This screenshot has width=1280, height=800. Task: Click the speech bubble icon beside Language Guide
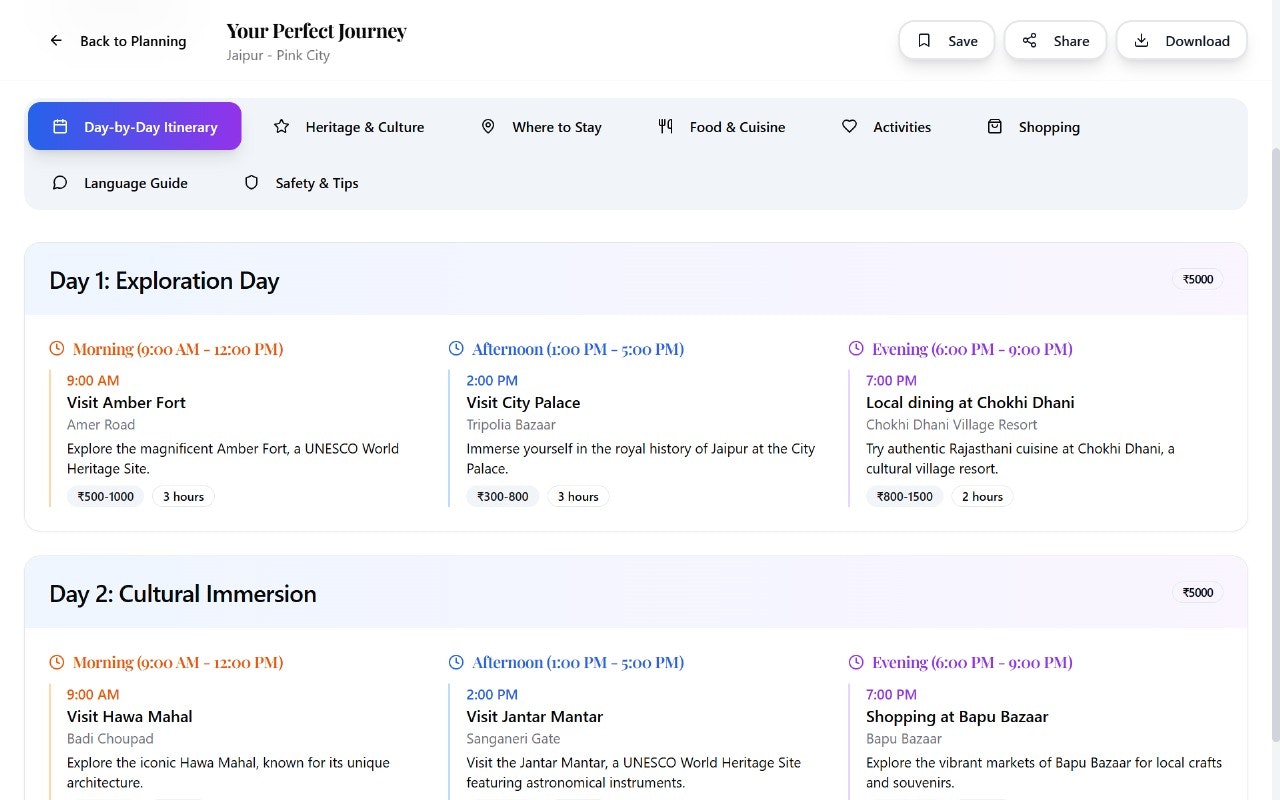pyautogui.click(x=60, y=183)
